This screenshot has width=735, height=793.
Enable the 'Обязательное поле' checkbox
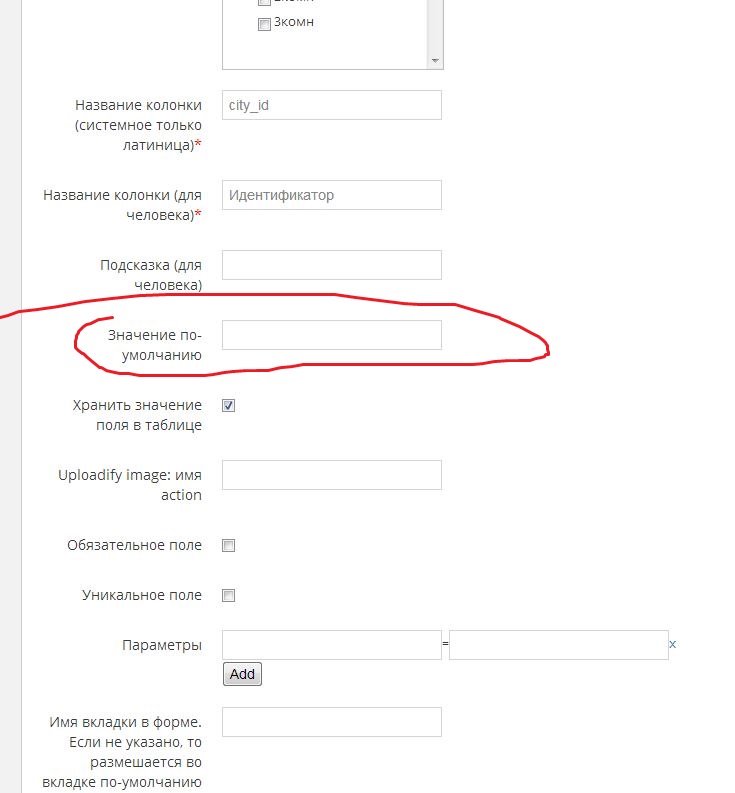click(x=228, y=546)
